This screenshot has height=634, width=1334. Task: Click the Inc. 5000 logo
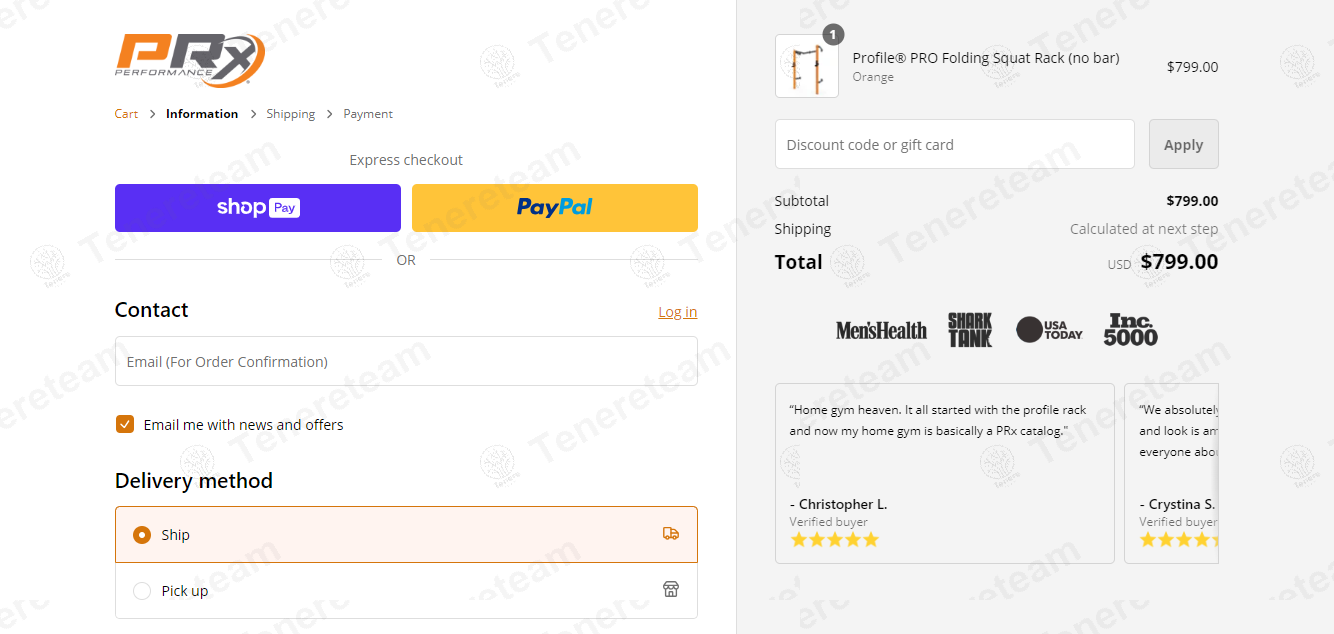click(1130, 330)
